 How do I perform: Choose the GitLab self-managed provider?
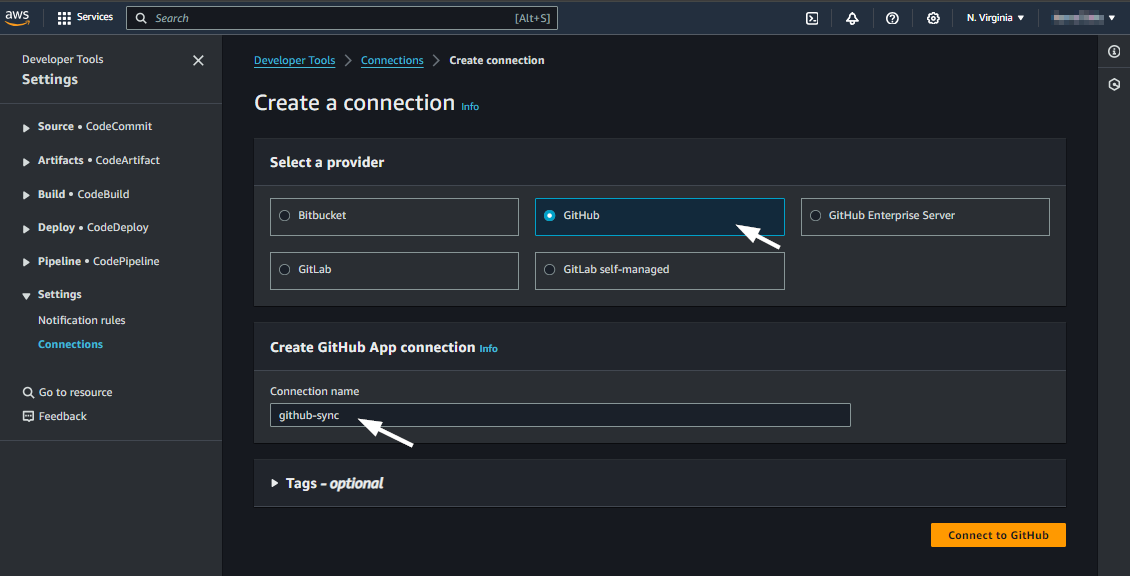550,269
